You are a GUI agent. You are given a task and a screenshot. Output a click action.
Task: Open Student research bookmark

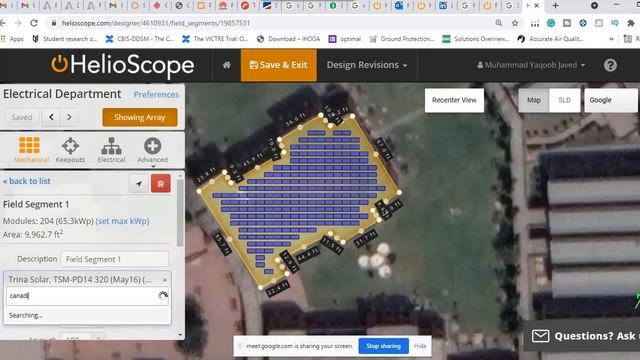(x=64, y=39)
